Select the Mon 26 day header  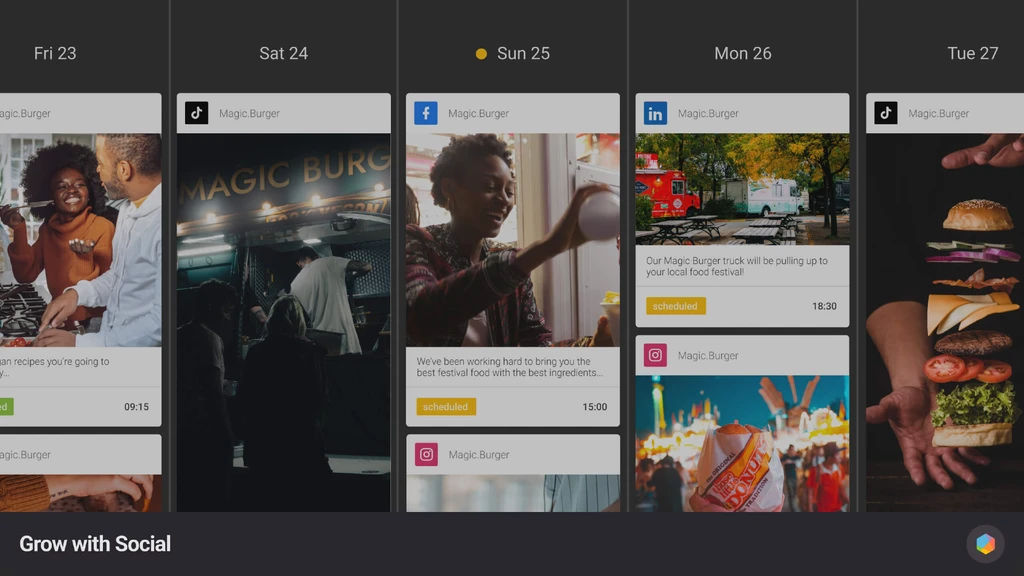742,53
